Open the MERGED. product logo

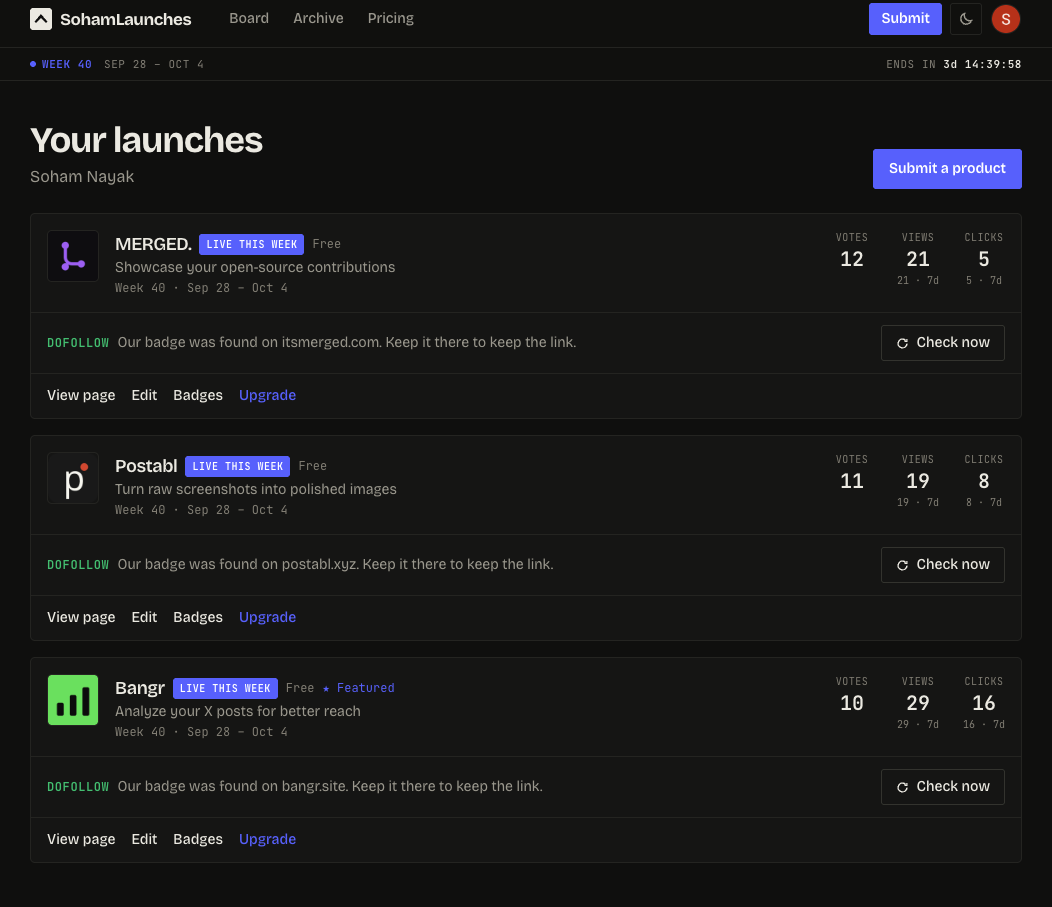(73, 256)
